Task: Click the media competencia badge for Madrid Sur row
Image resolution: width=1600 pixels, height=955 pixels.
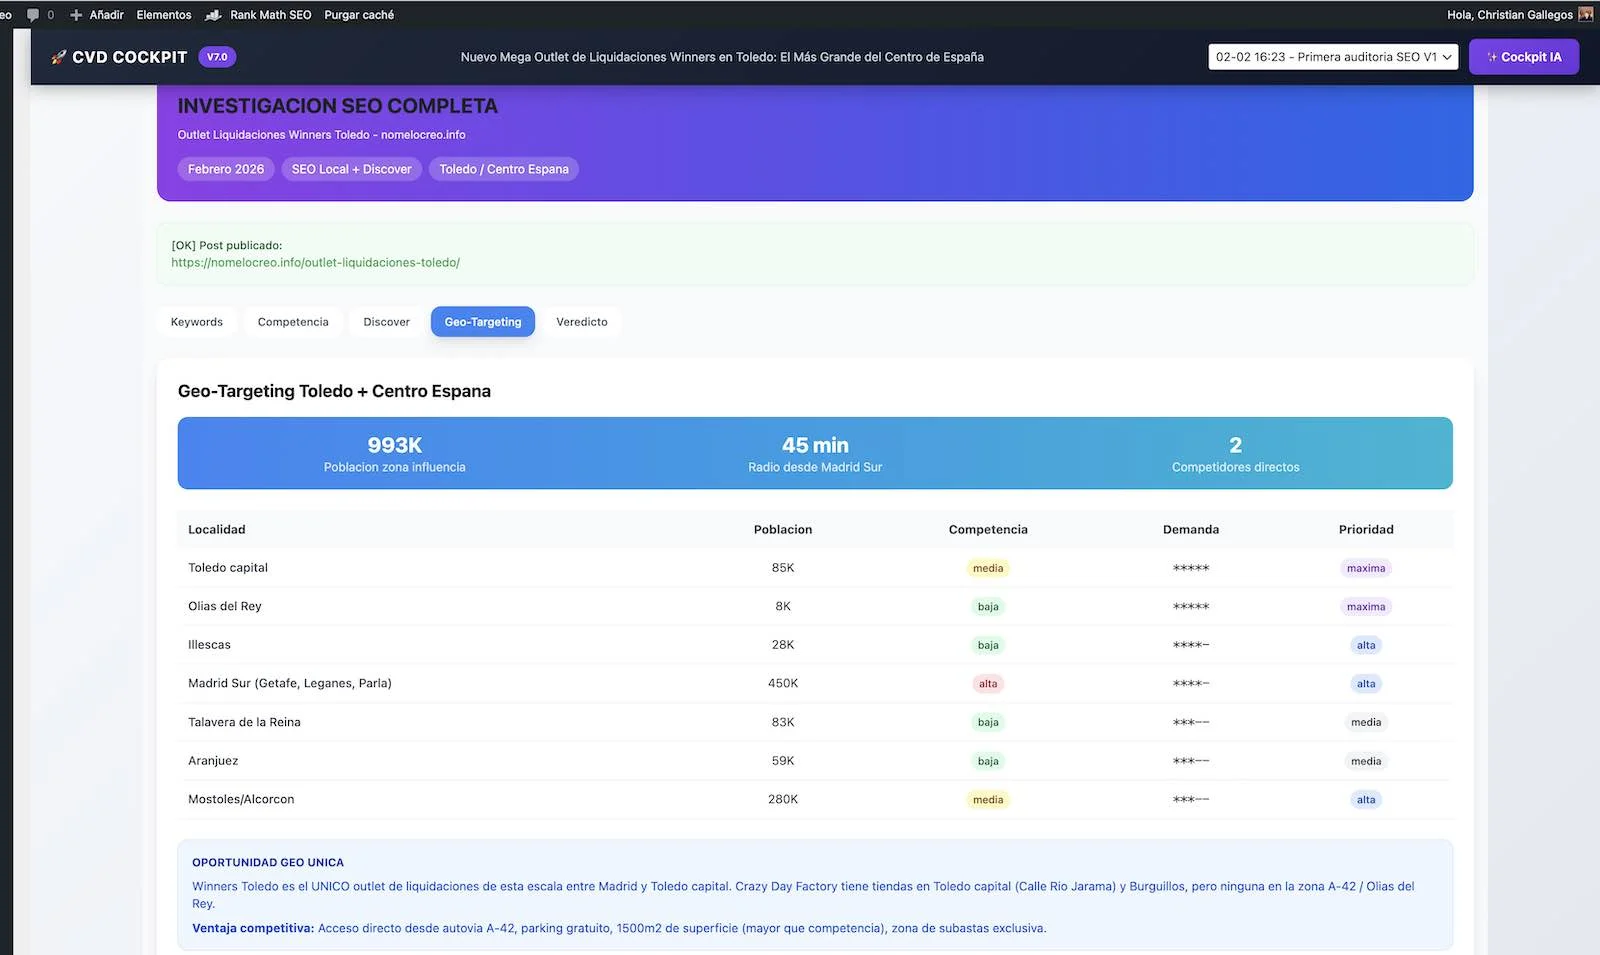Action: pyautogui.click(x=988, y=683)
